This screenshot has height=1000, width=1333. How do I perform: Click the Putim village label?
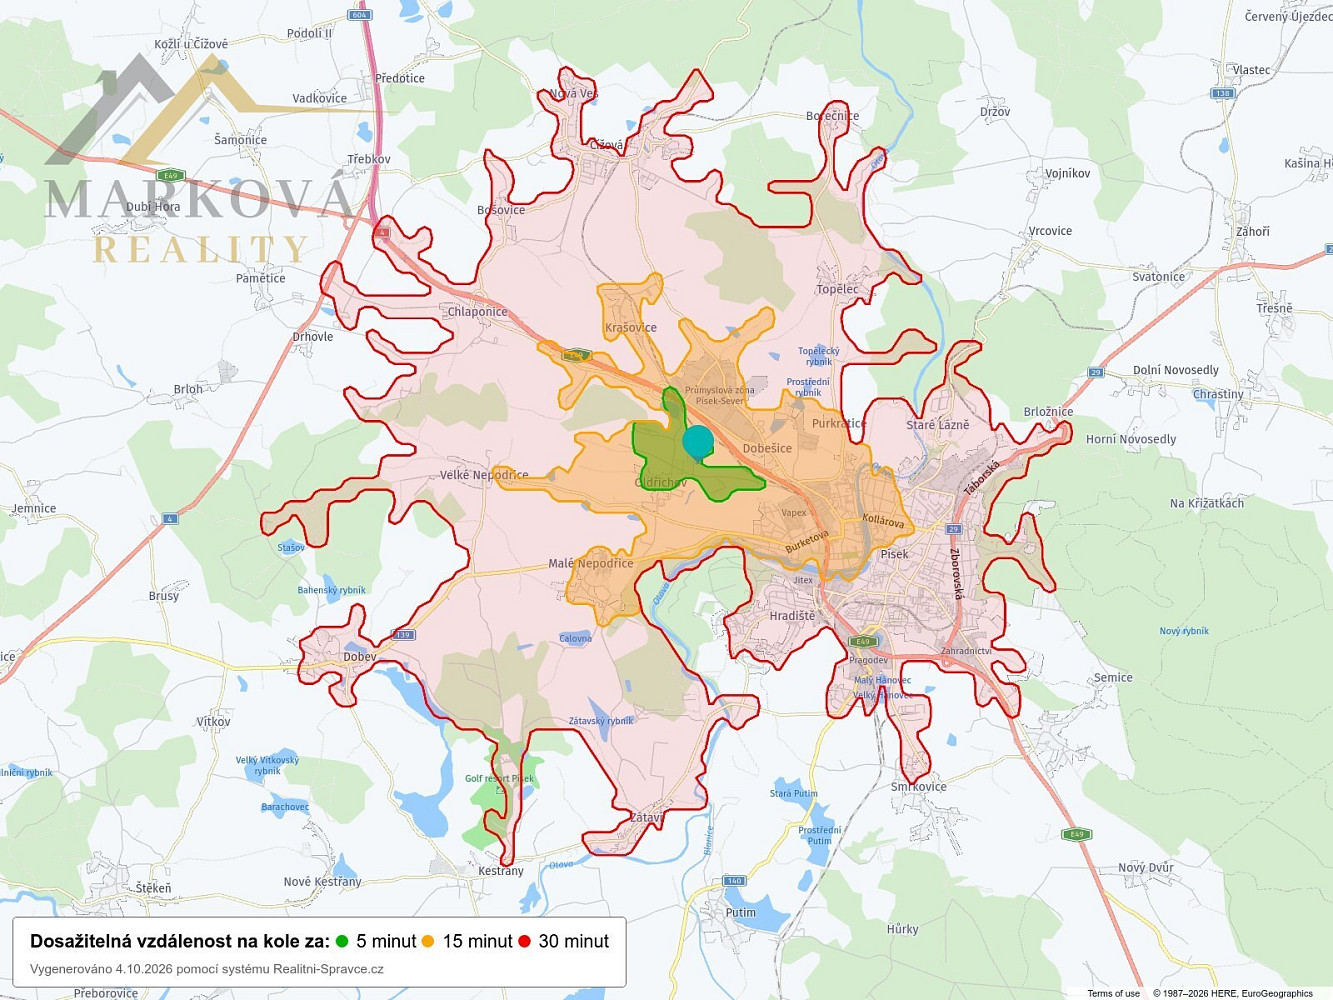point(741,913)
